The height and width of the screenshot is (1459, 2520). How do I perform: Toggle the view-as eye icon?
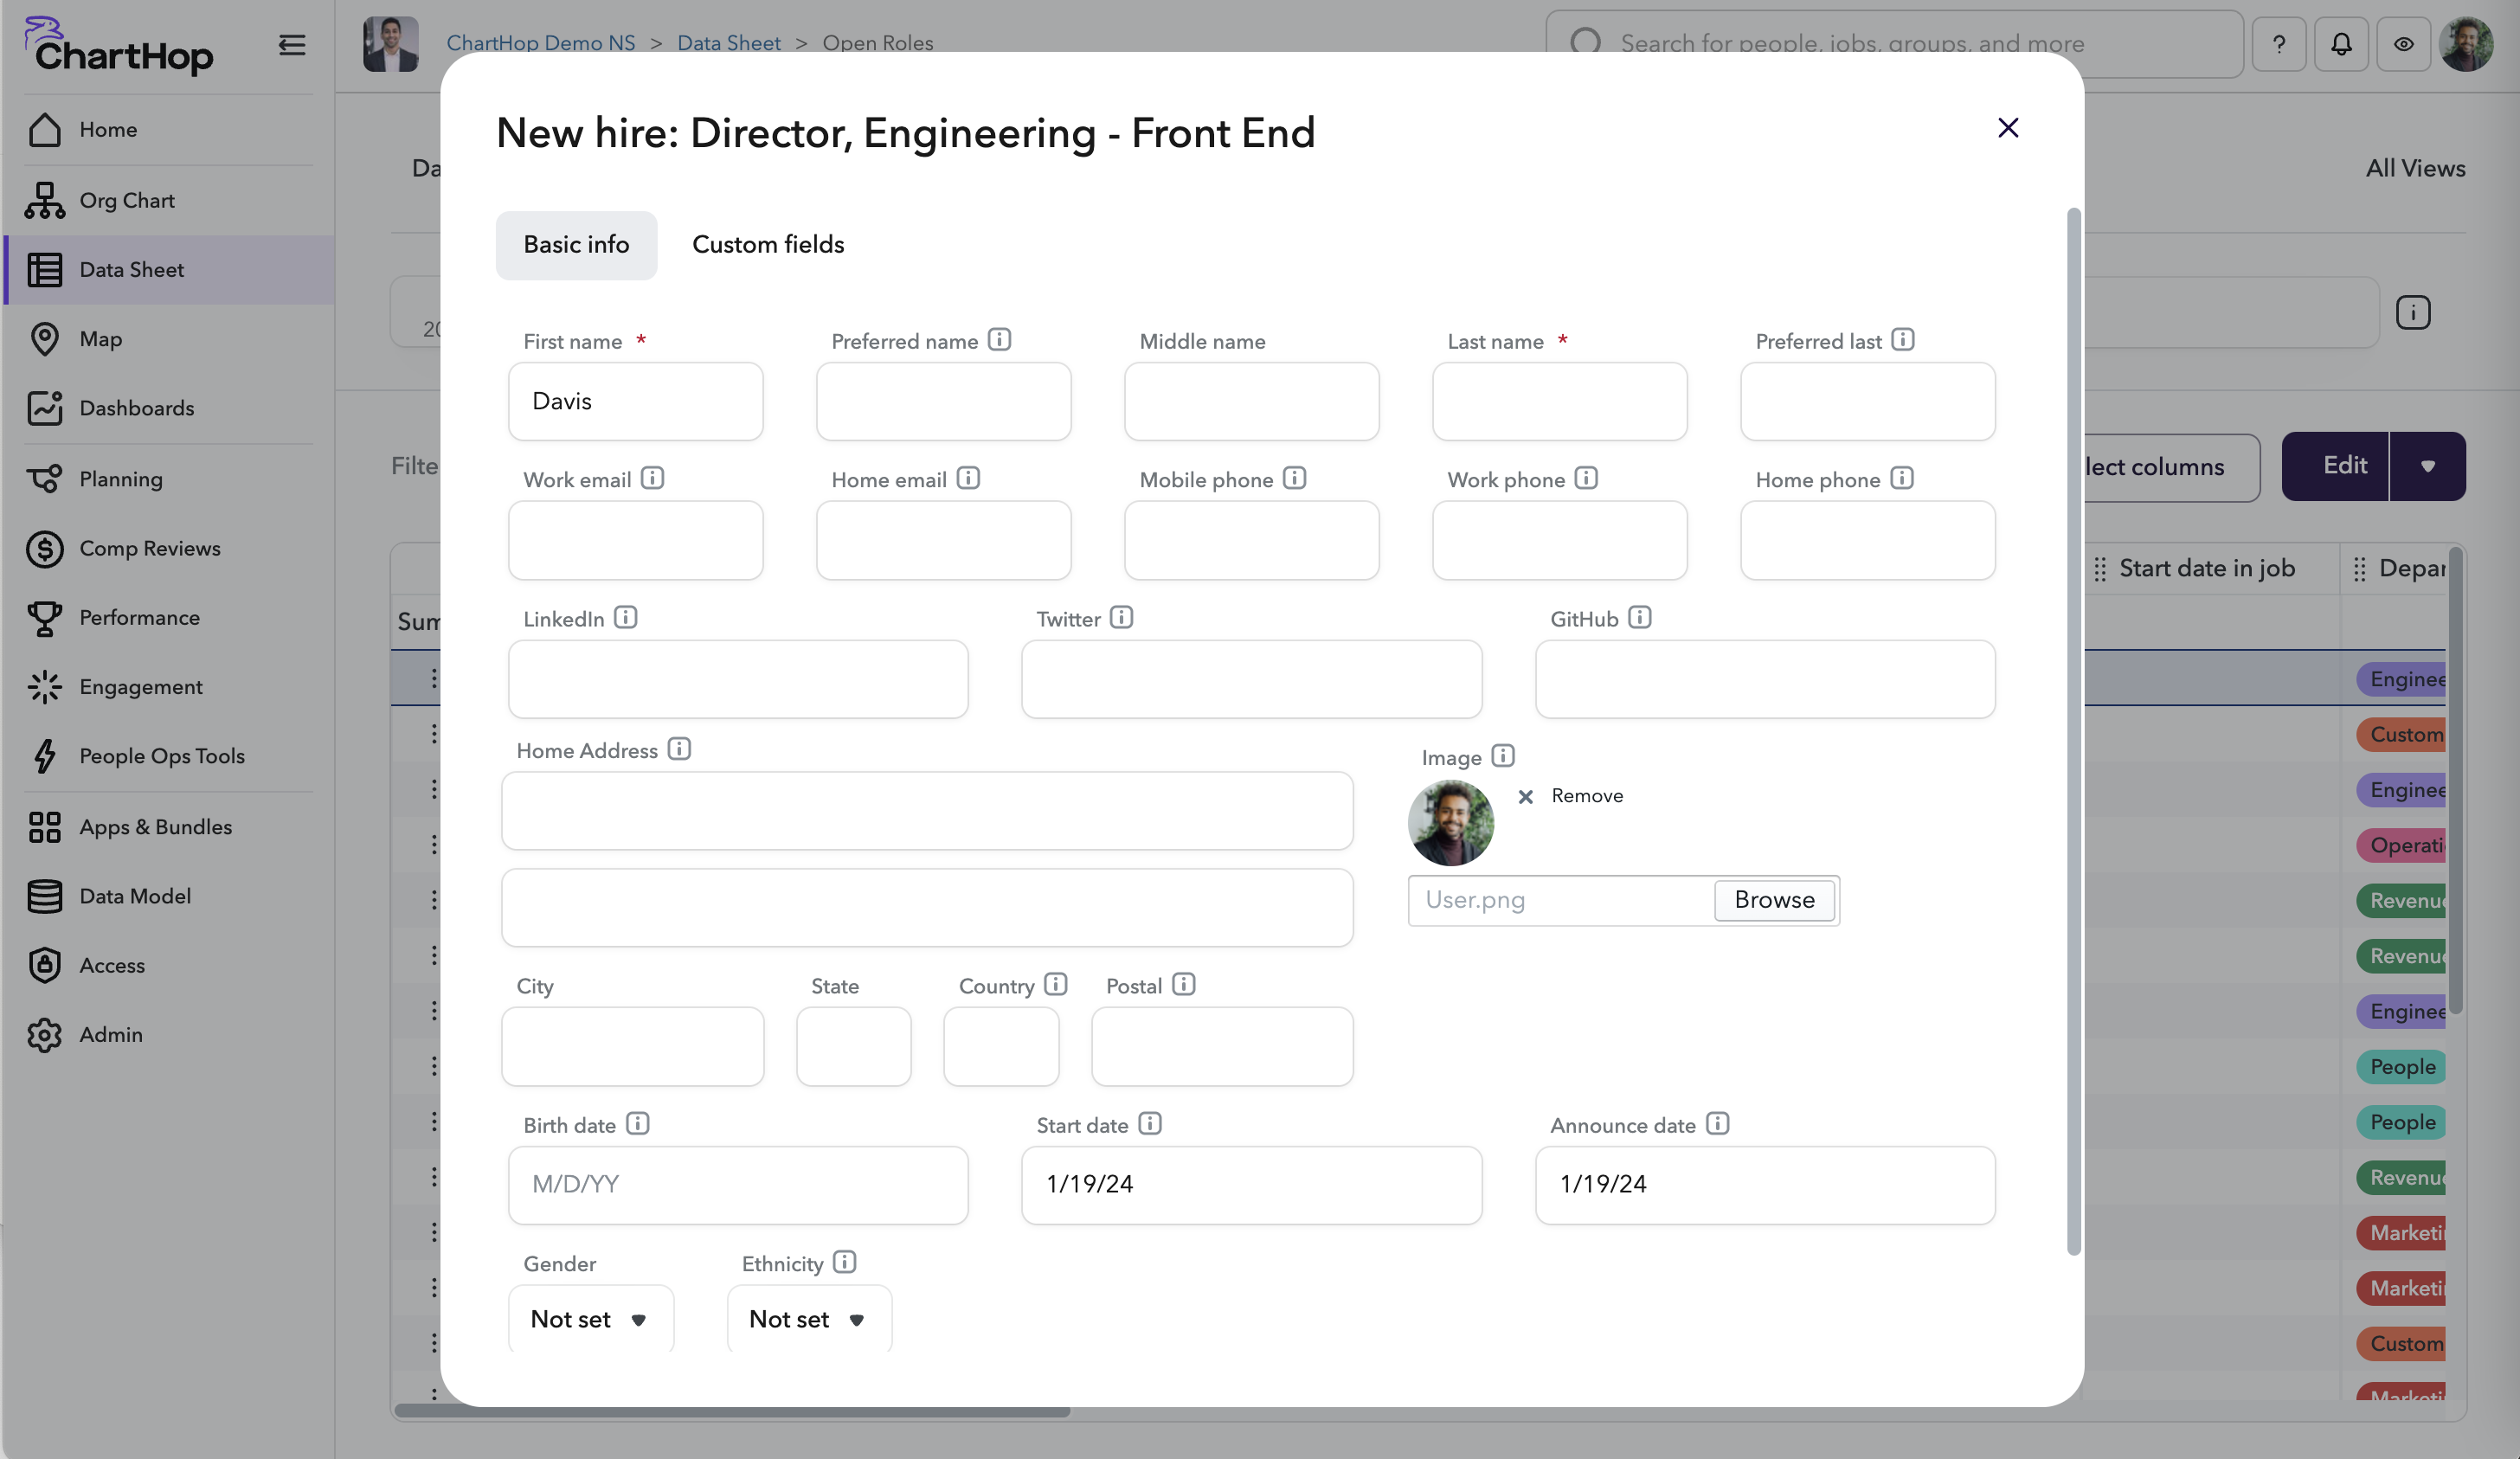[2404, 43]
